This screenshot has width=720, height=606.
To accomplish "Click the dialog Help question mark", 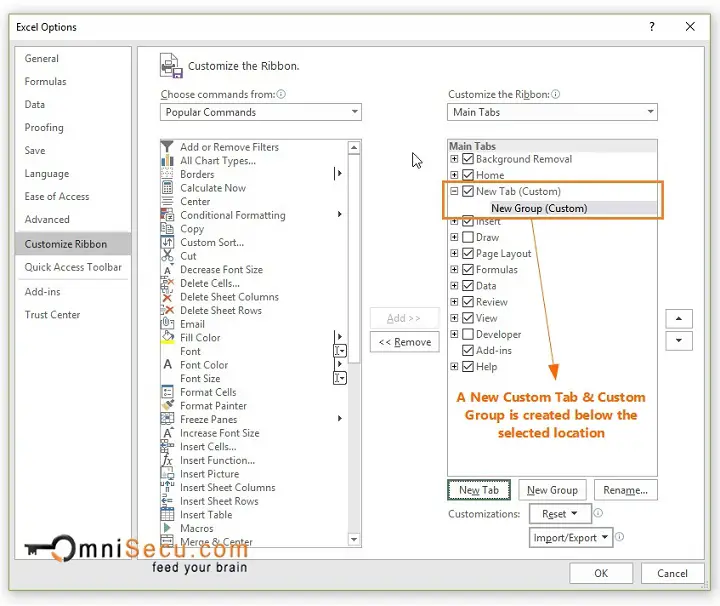I will tap(652, 27).
